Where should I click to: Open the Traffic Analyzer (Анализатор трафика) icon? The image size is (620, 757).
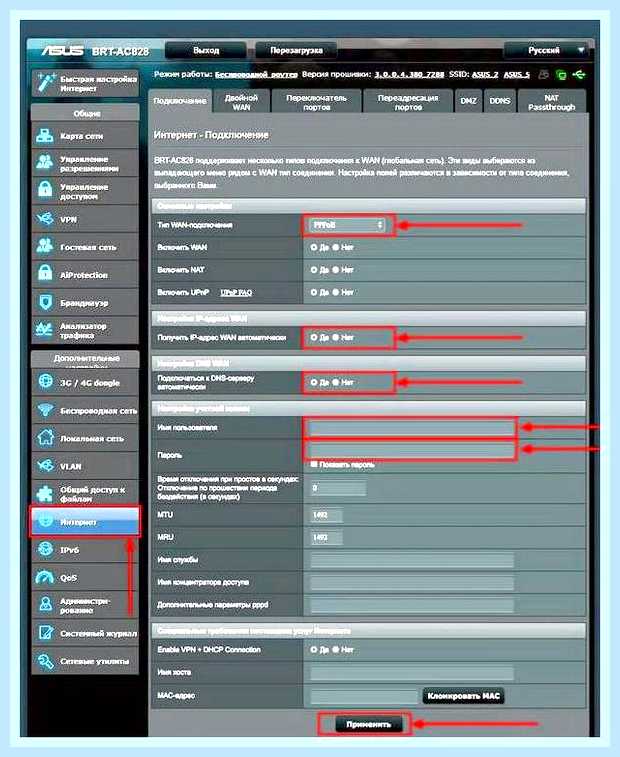[x=45, y=330]
